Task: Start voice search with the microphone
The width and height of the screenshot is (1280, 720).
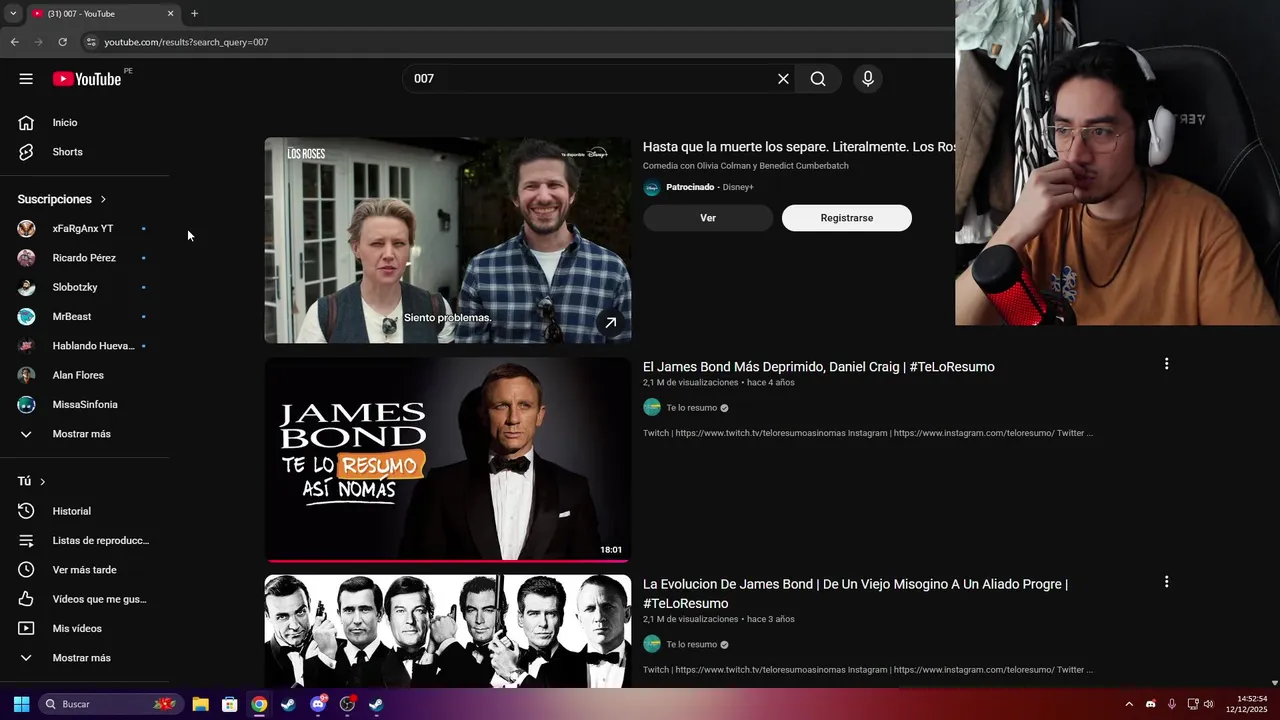Action: pos(867,79)
